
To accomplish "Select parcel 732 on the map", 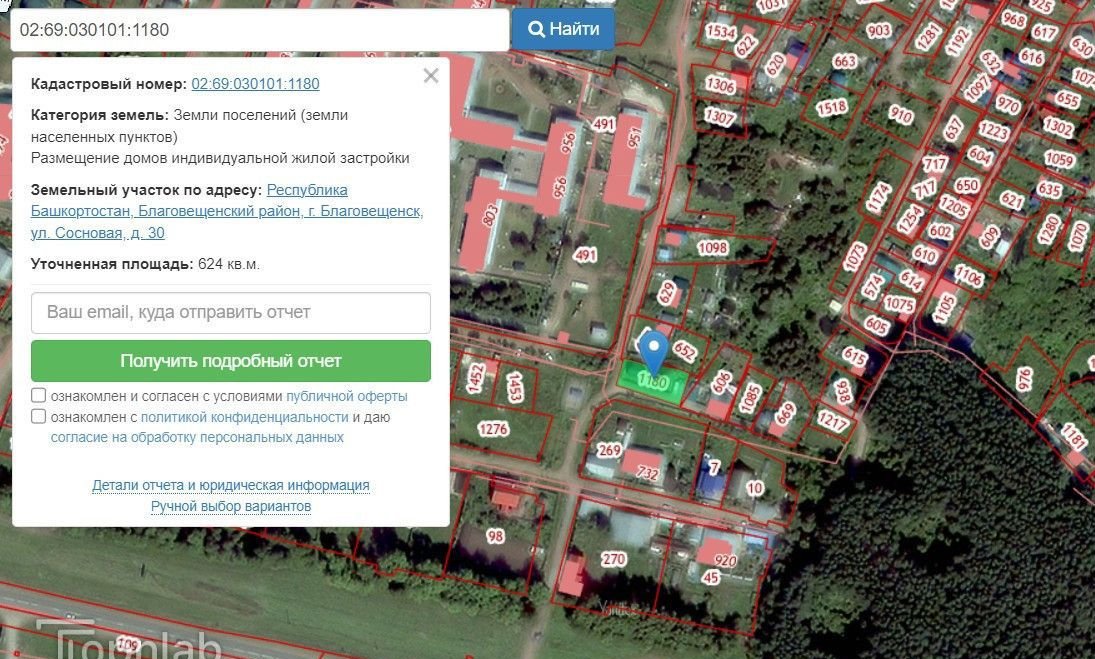I will (x=648, y=472).
